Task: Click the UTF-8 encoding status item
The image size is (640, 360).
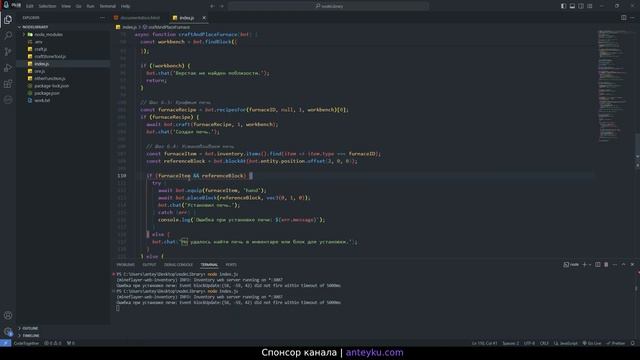Action: coord(529,343)
